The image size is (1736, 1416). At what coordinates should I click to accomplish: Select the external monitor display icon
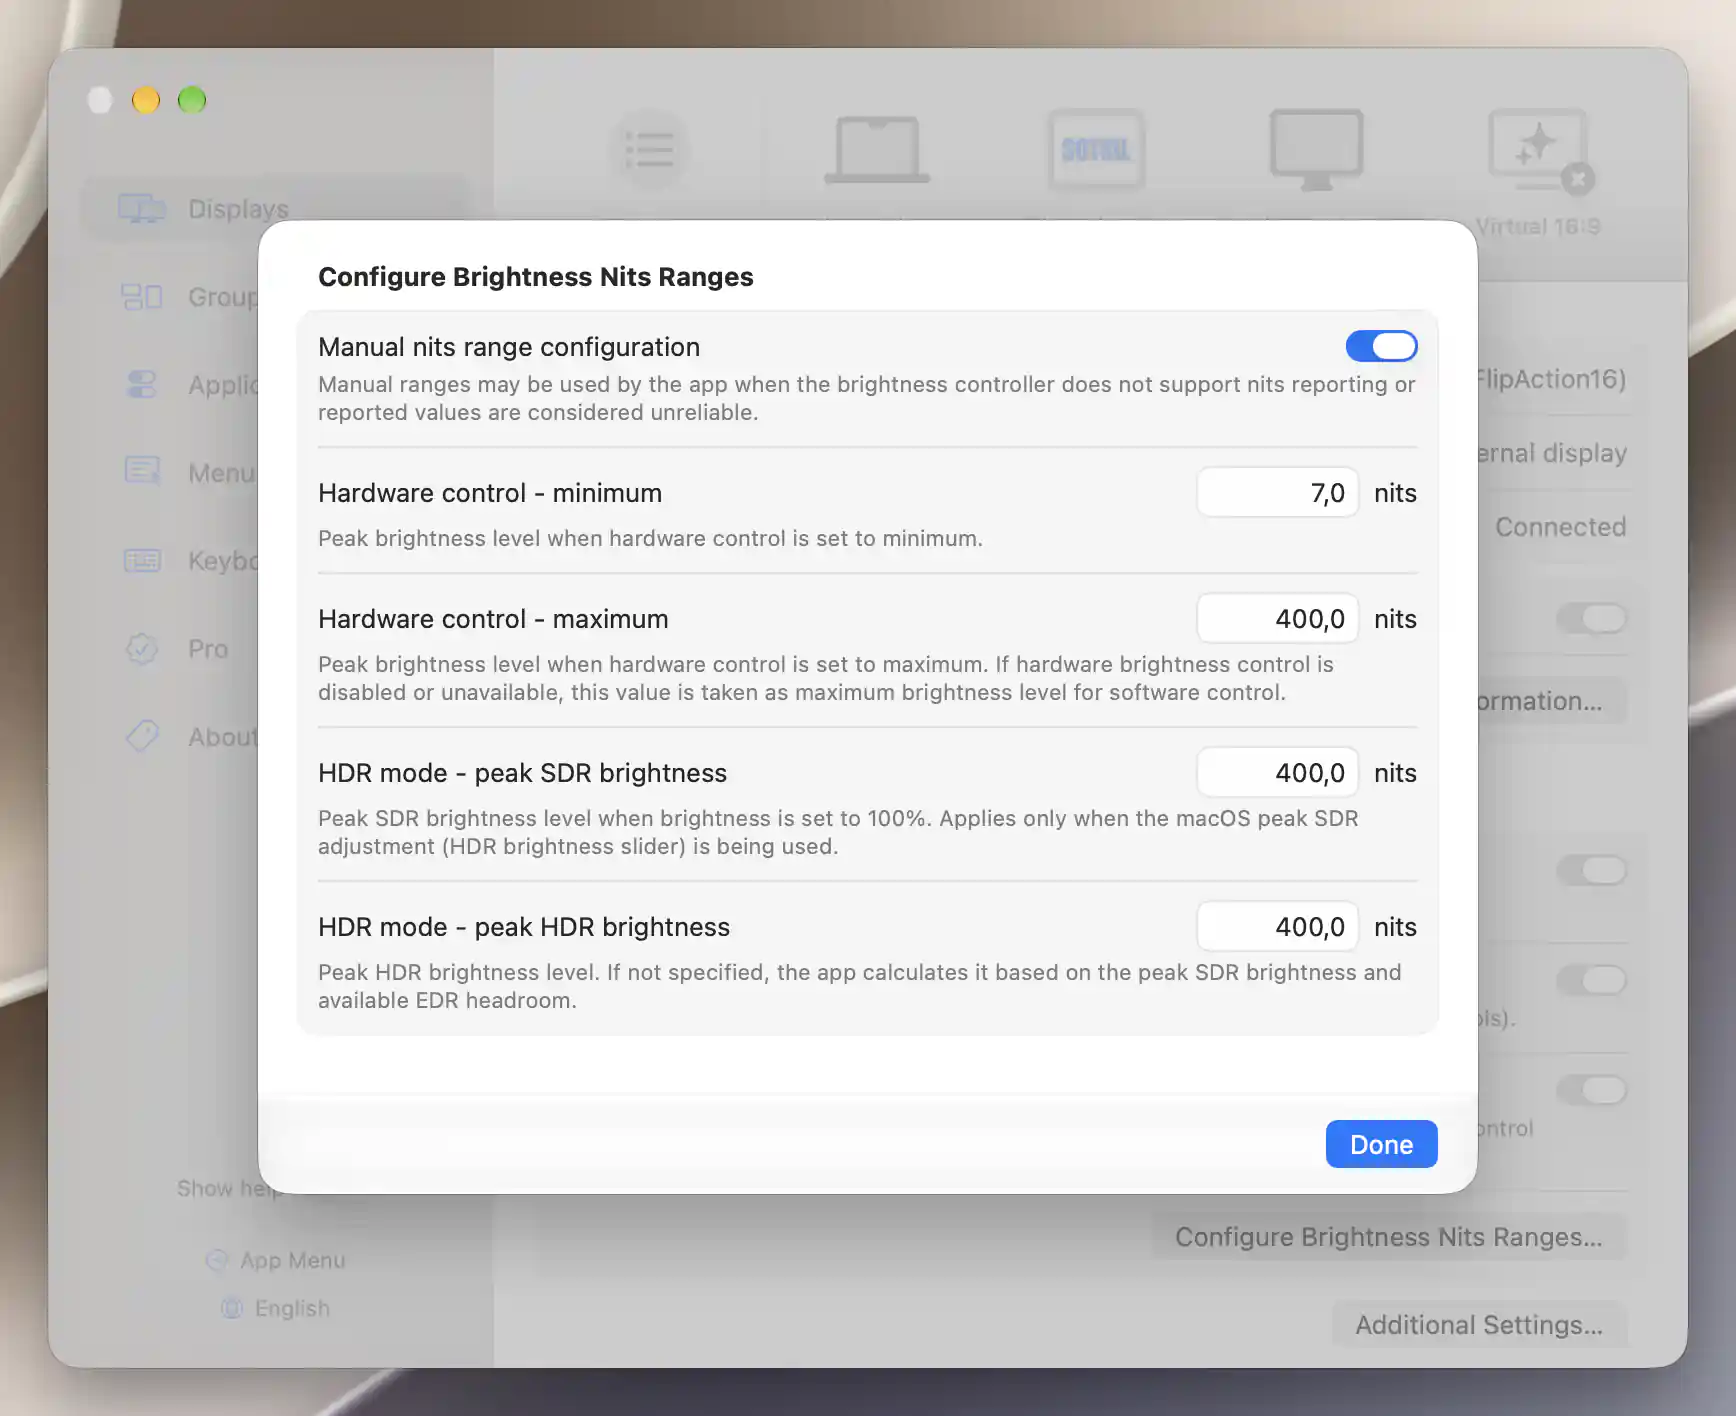click(x=1316, y=150)
